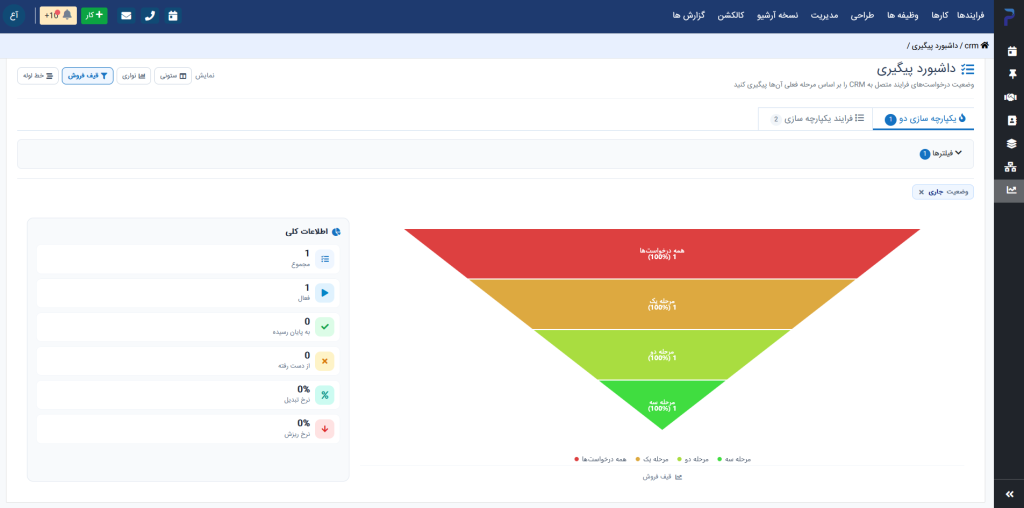Viewport: 1024px width, 508px height.
Task: Open the notifications bell showing 10+
Action: 59,16
